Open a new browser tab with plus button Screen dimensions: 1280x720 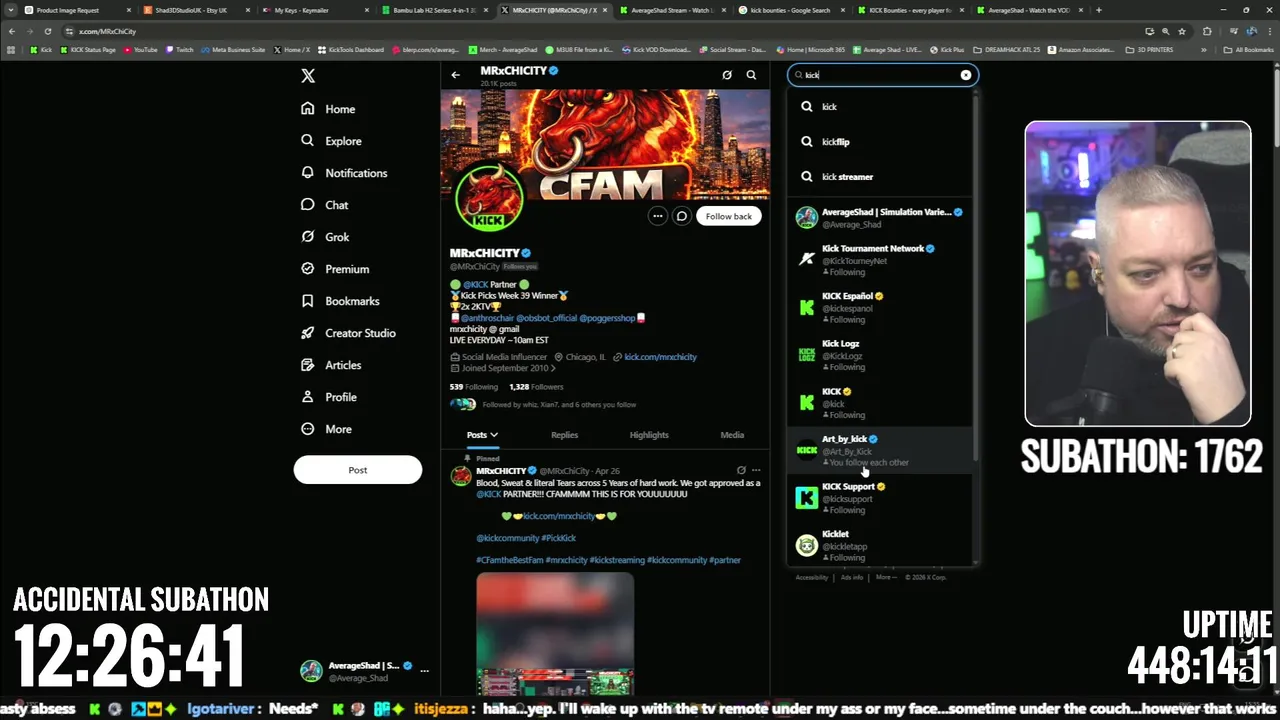coord(1099,10)
